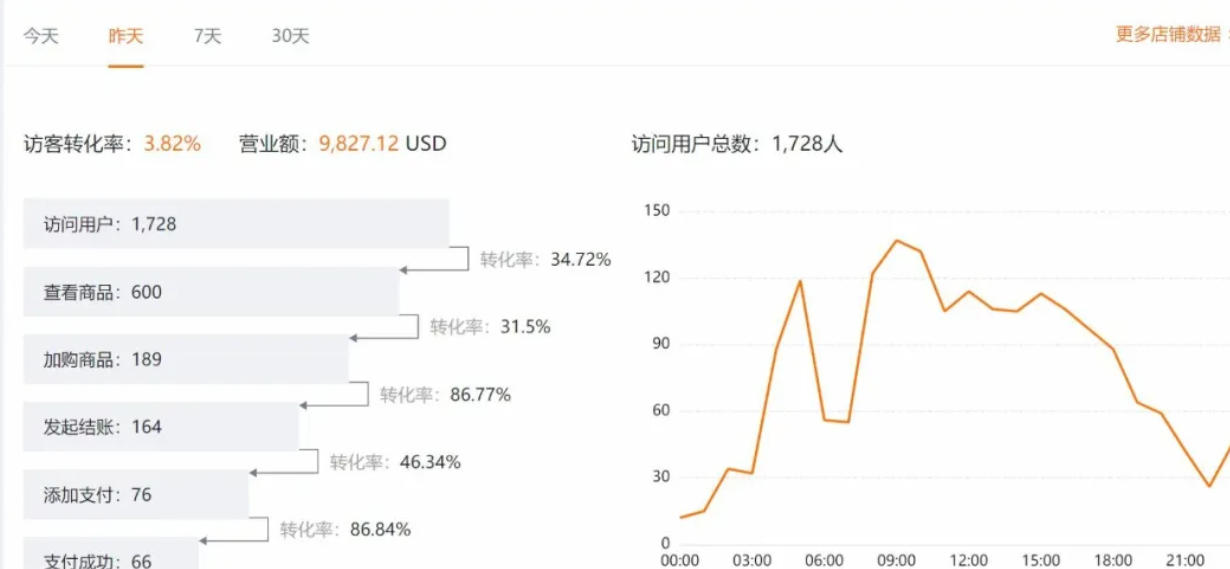Select the 86.77% conversion rate label
Screen dimensions: 1230x569
pyautogui.click(x=445, y=395)
